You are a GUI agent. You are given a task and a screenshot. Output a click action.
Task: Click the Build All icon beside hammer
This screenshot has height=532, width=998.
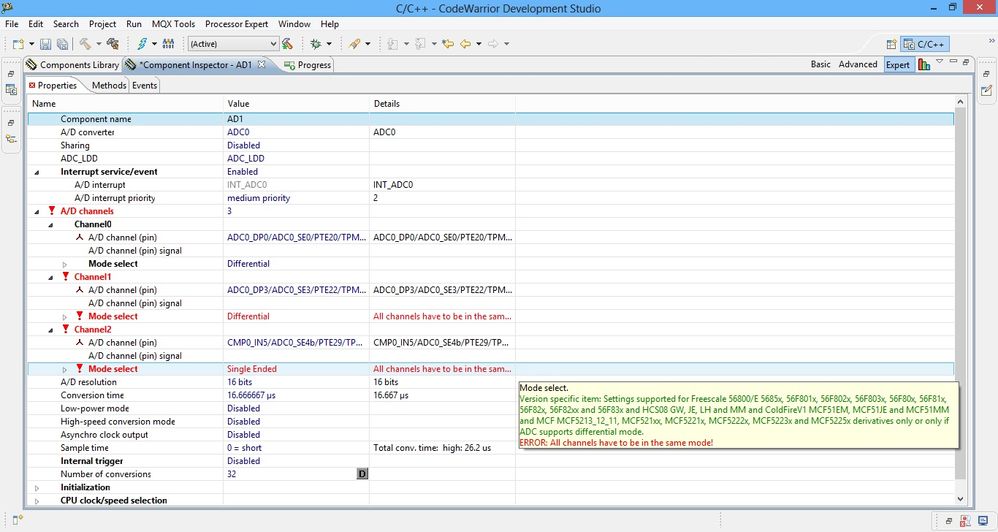113,43
